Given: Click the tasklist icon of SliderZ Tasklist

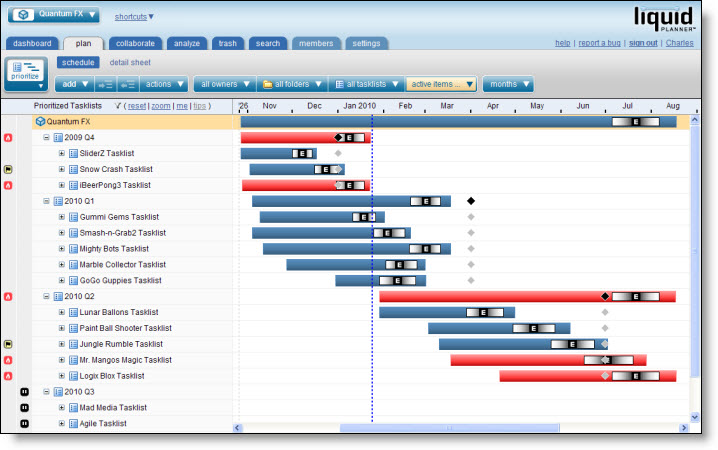Looking at the screenshot, I should pos(73,153).
